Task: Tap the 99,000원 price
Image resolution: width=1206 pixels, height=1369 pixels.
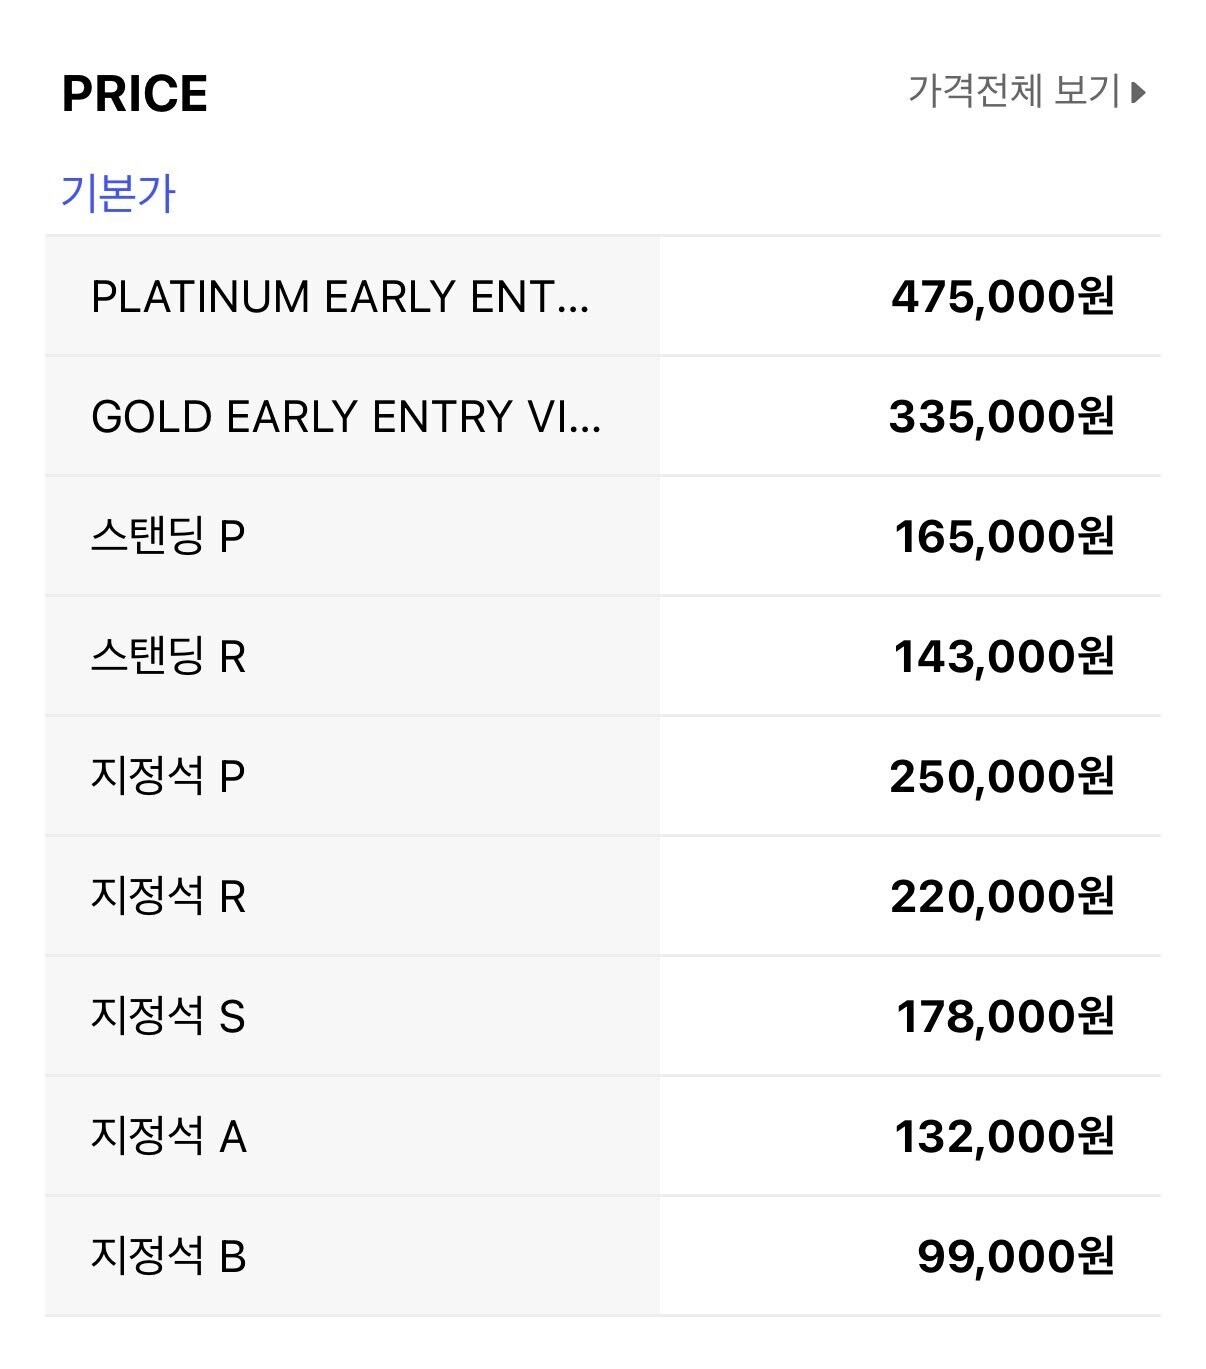Action: point(1015,1257)
